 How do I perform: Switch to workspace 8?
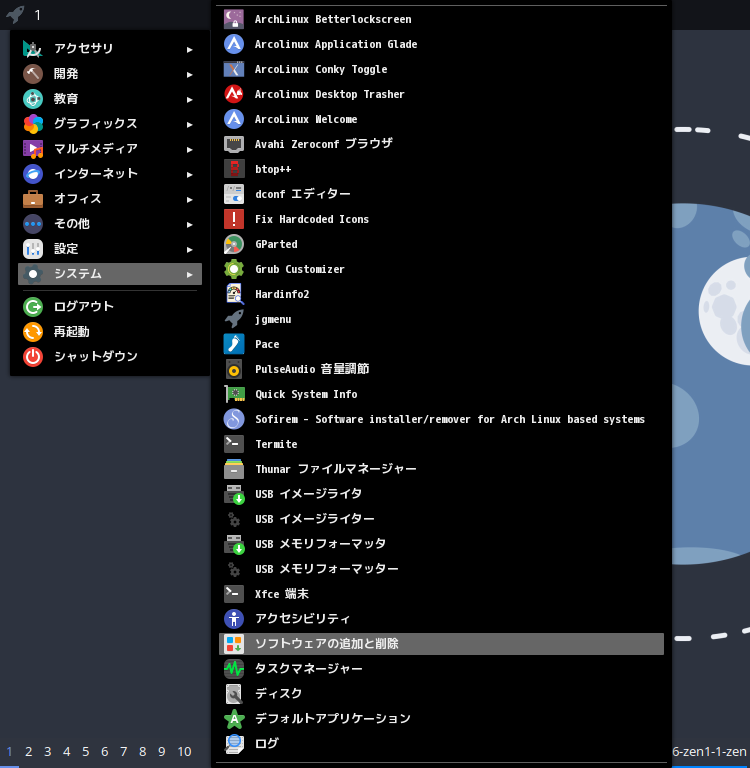coord(143,752)
